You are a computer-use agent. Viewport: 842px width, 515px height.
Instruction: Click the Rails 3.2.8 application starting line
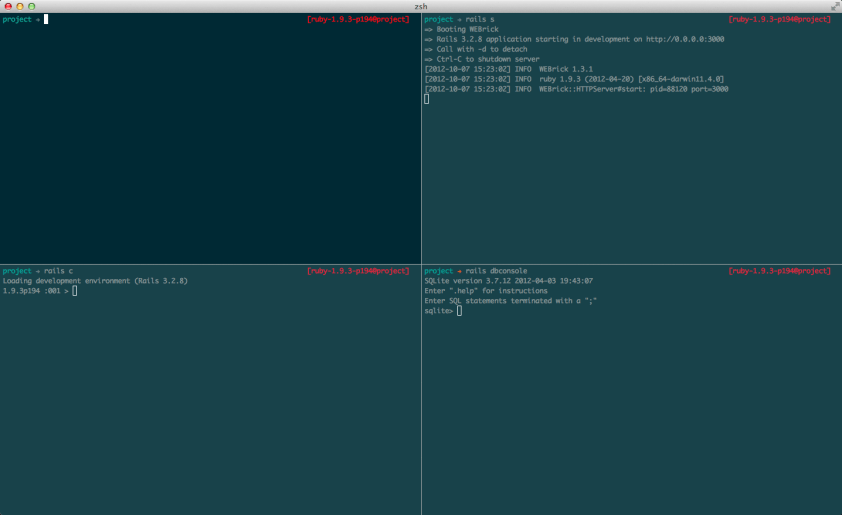coord(574,39)
